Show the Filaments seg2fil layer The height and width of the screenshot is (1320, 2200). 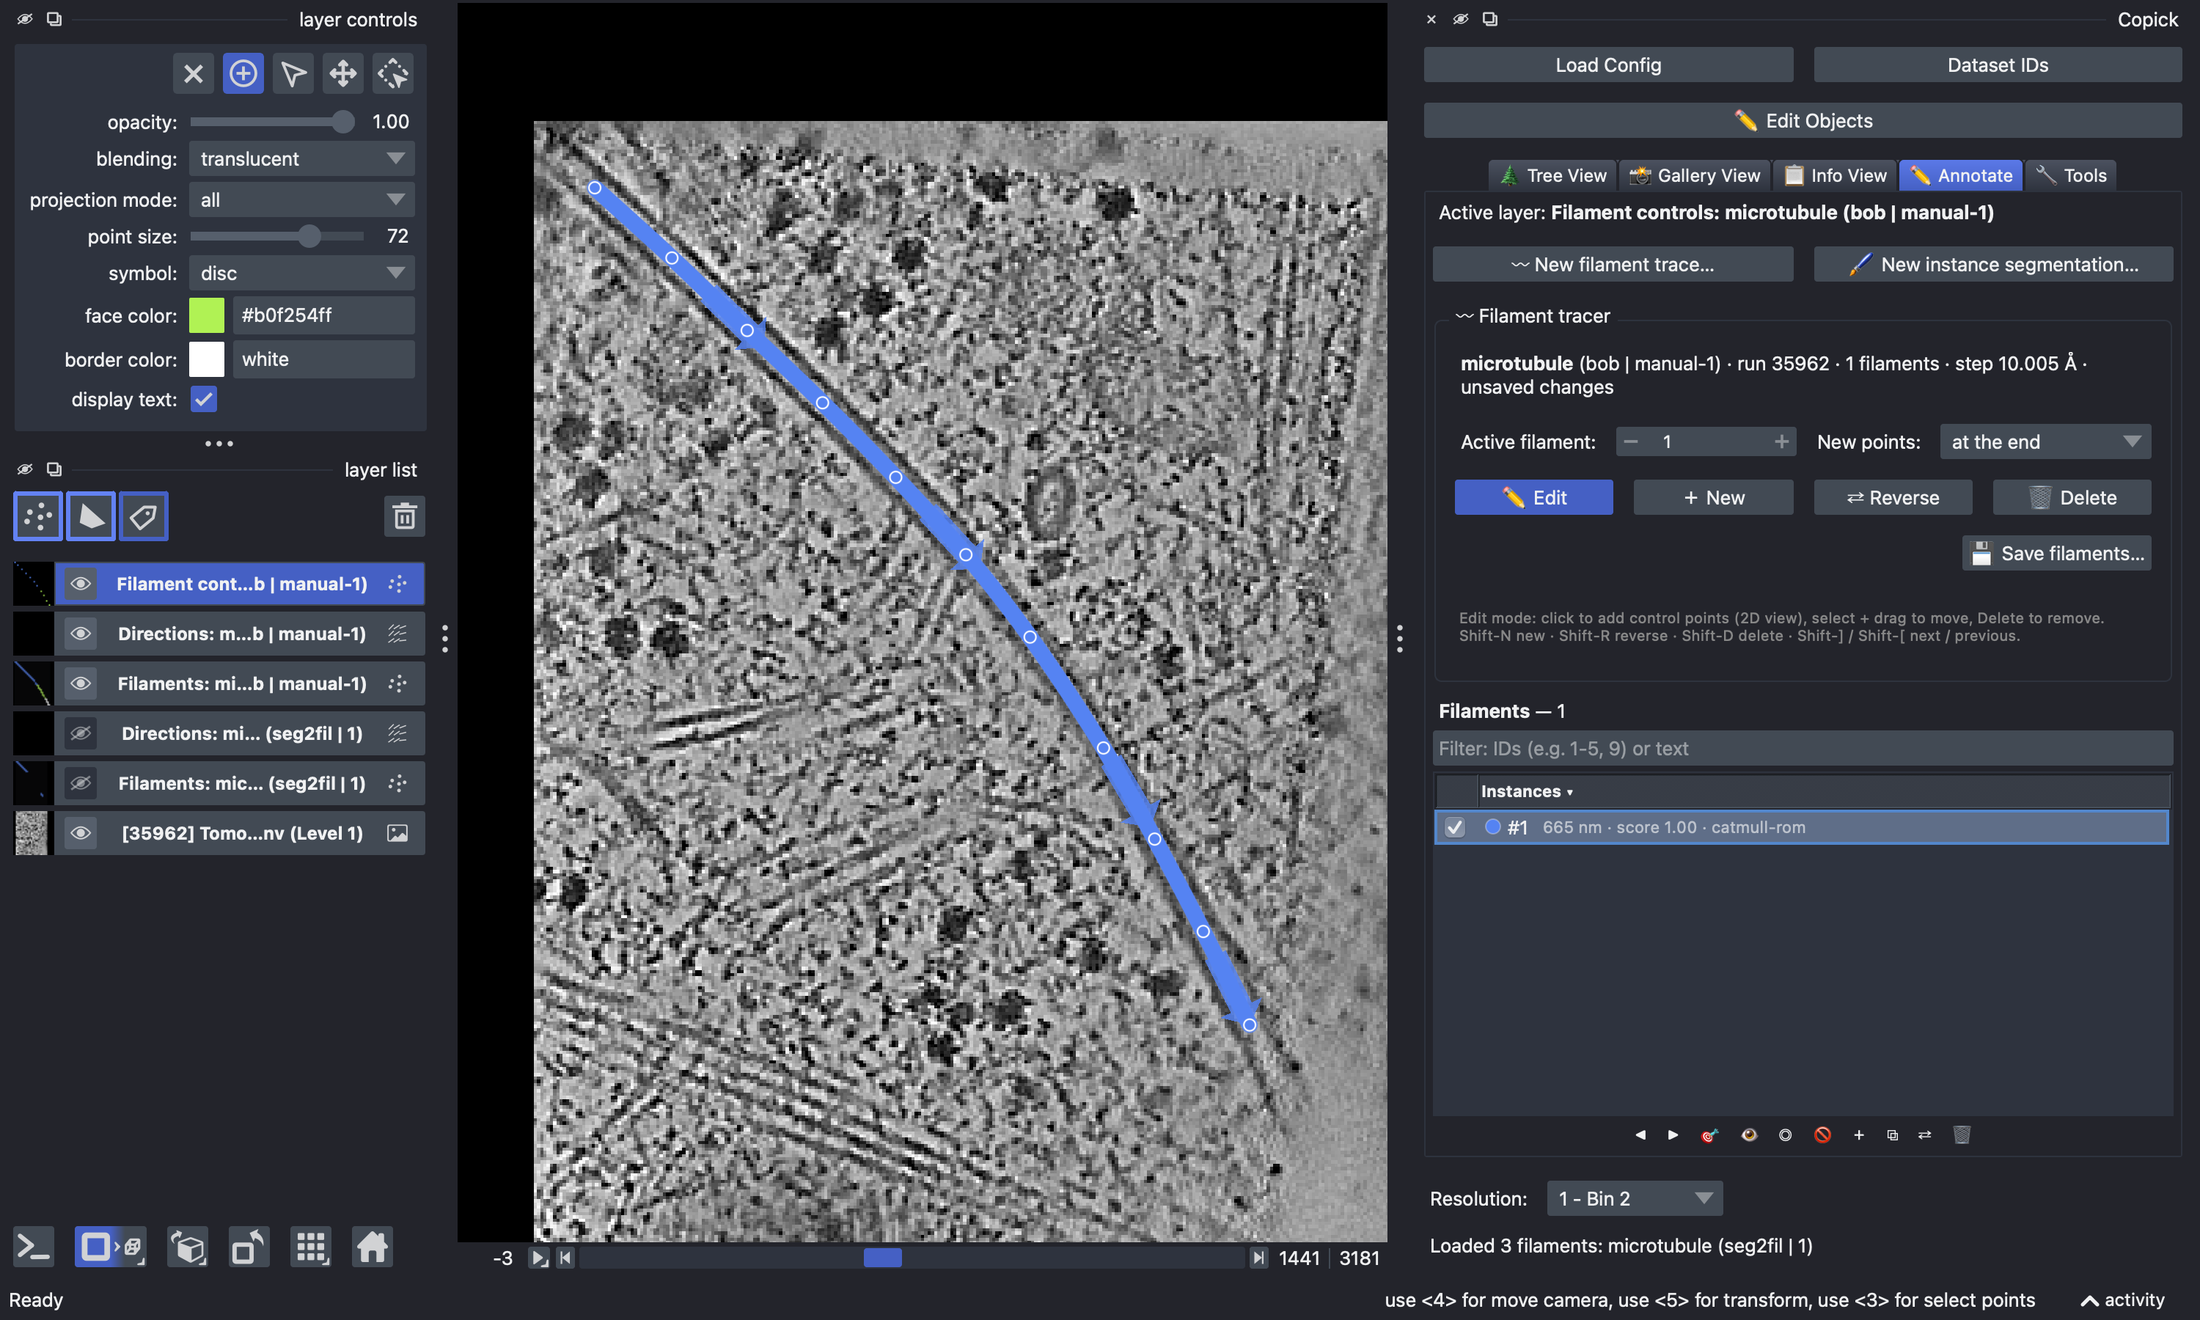[81, 784]
